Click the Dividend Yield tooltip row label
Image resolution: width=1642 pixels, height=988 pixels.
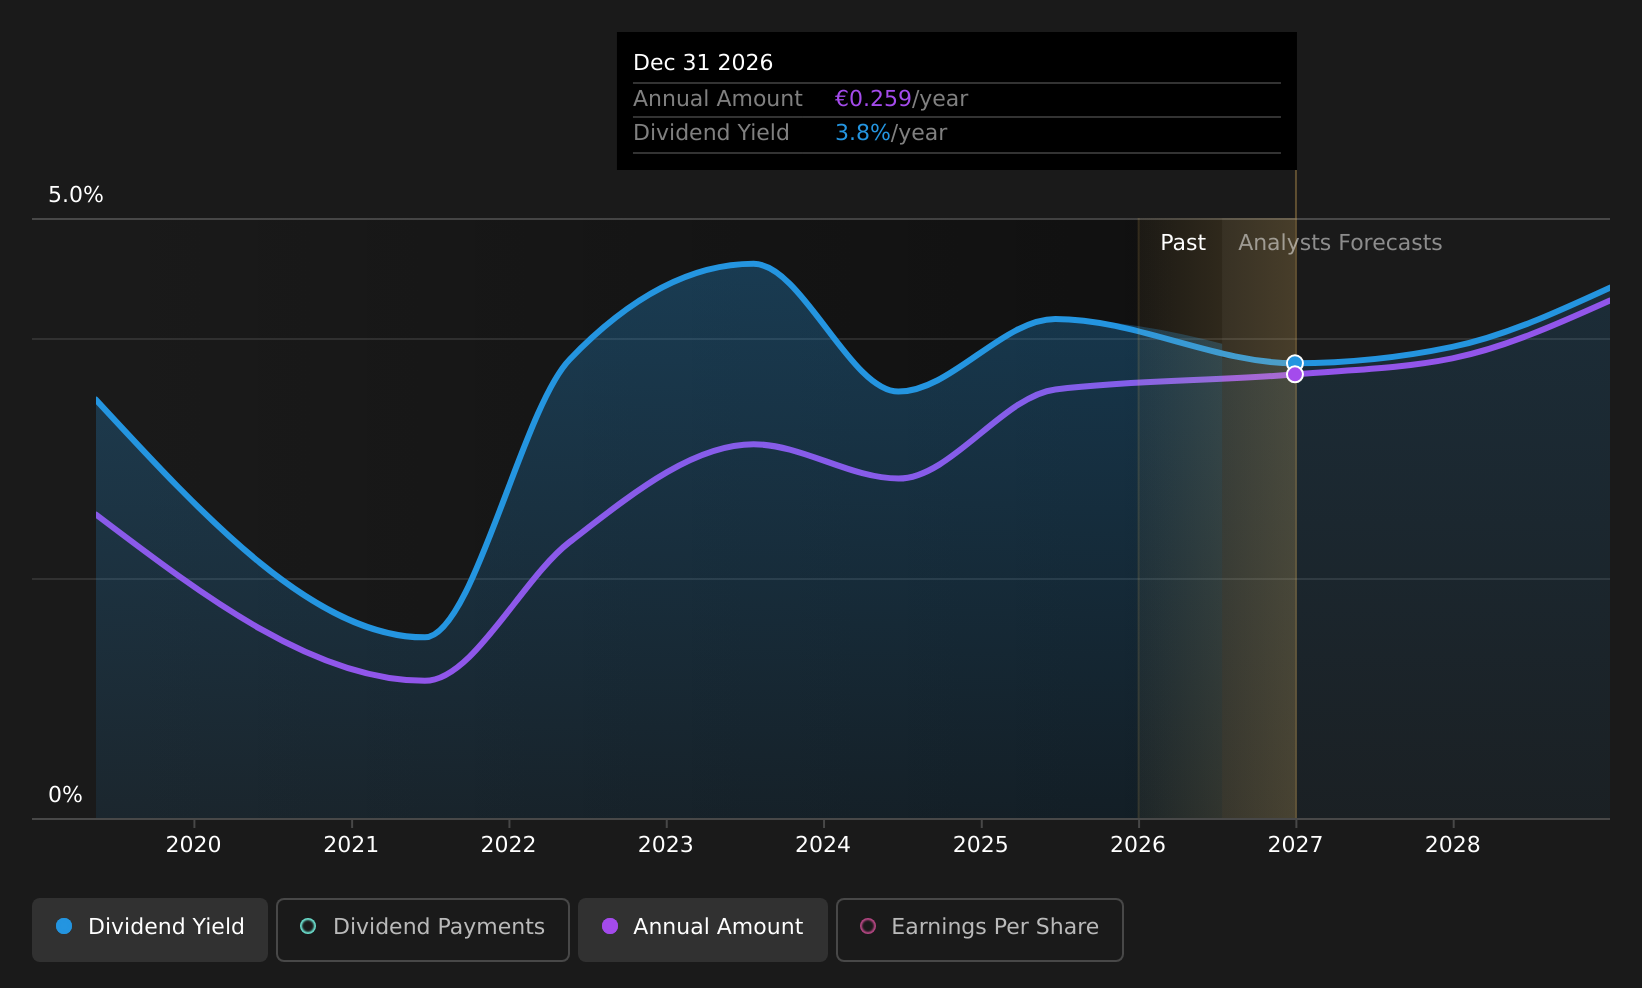[x=711, y=133]
